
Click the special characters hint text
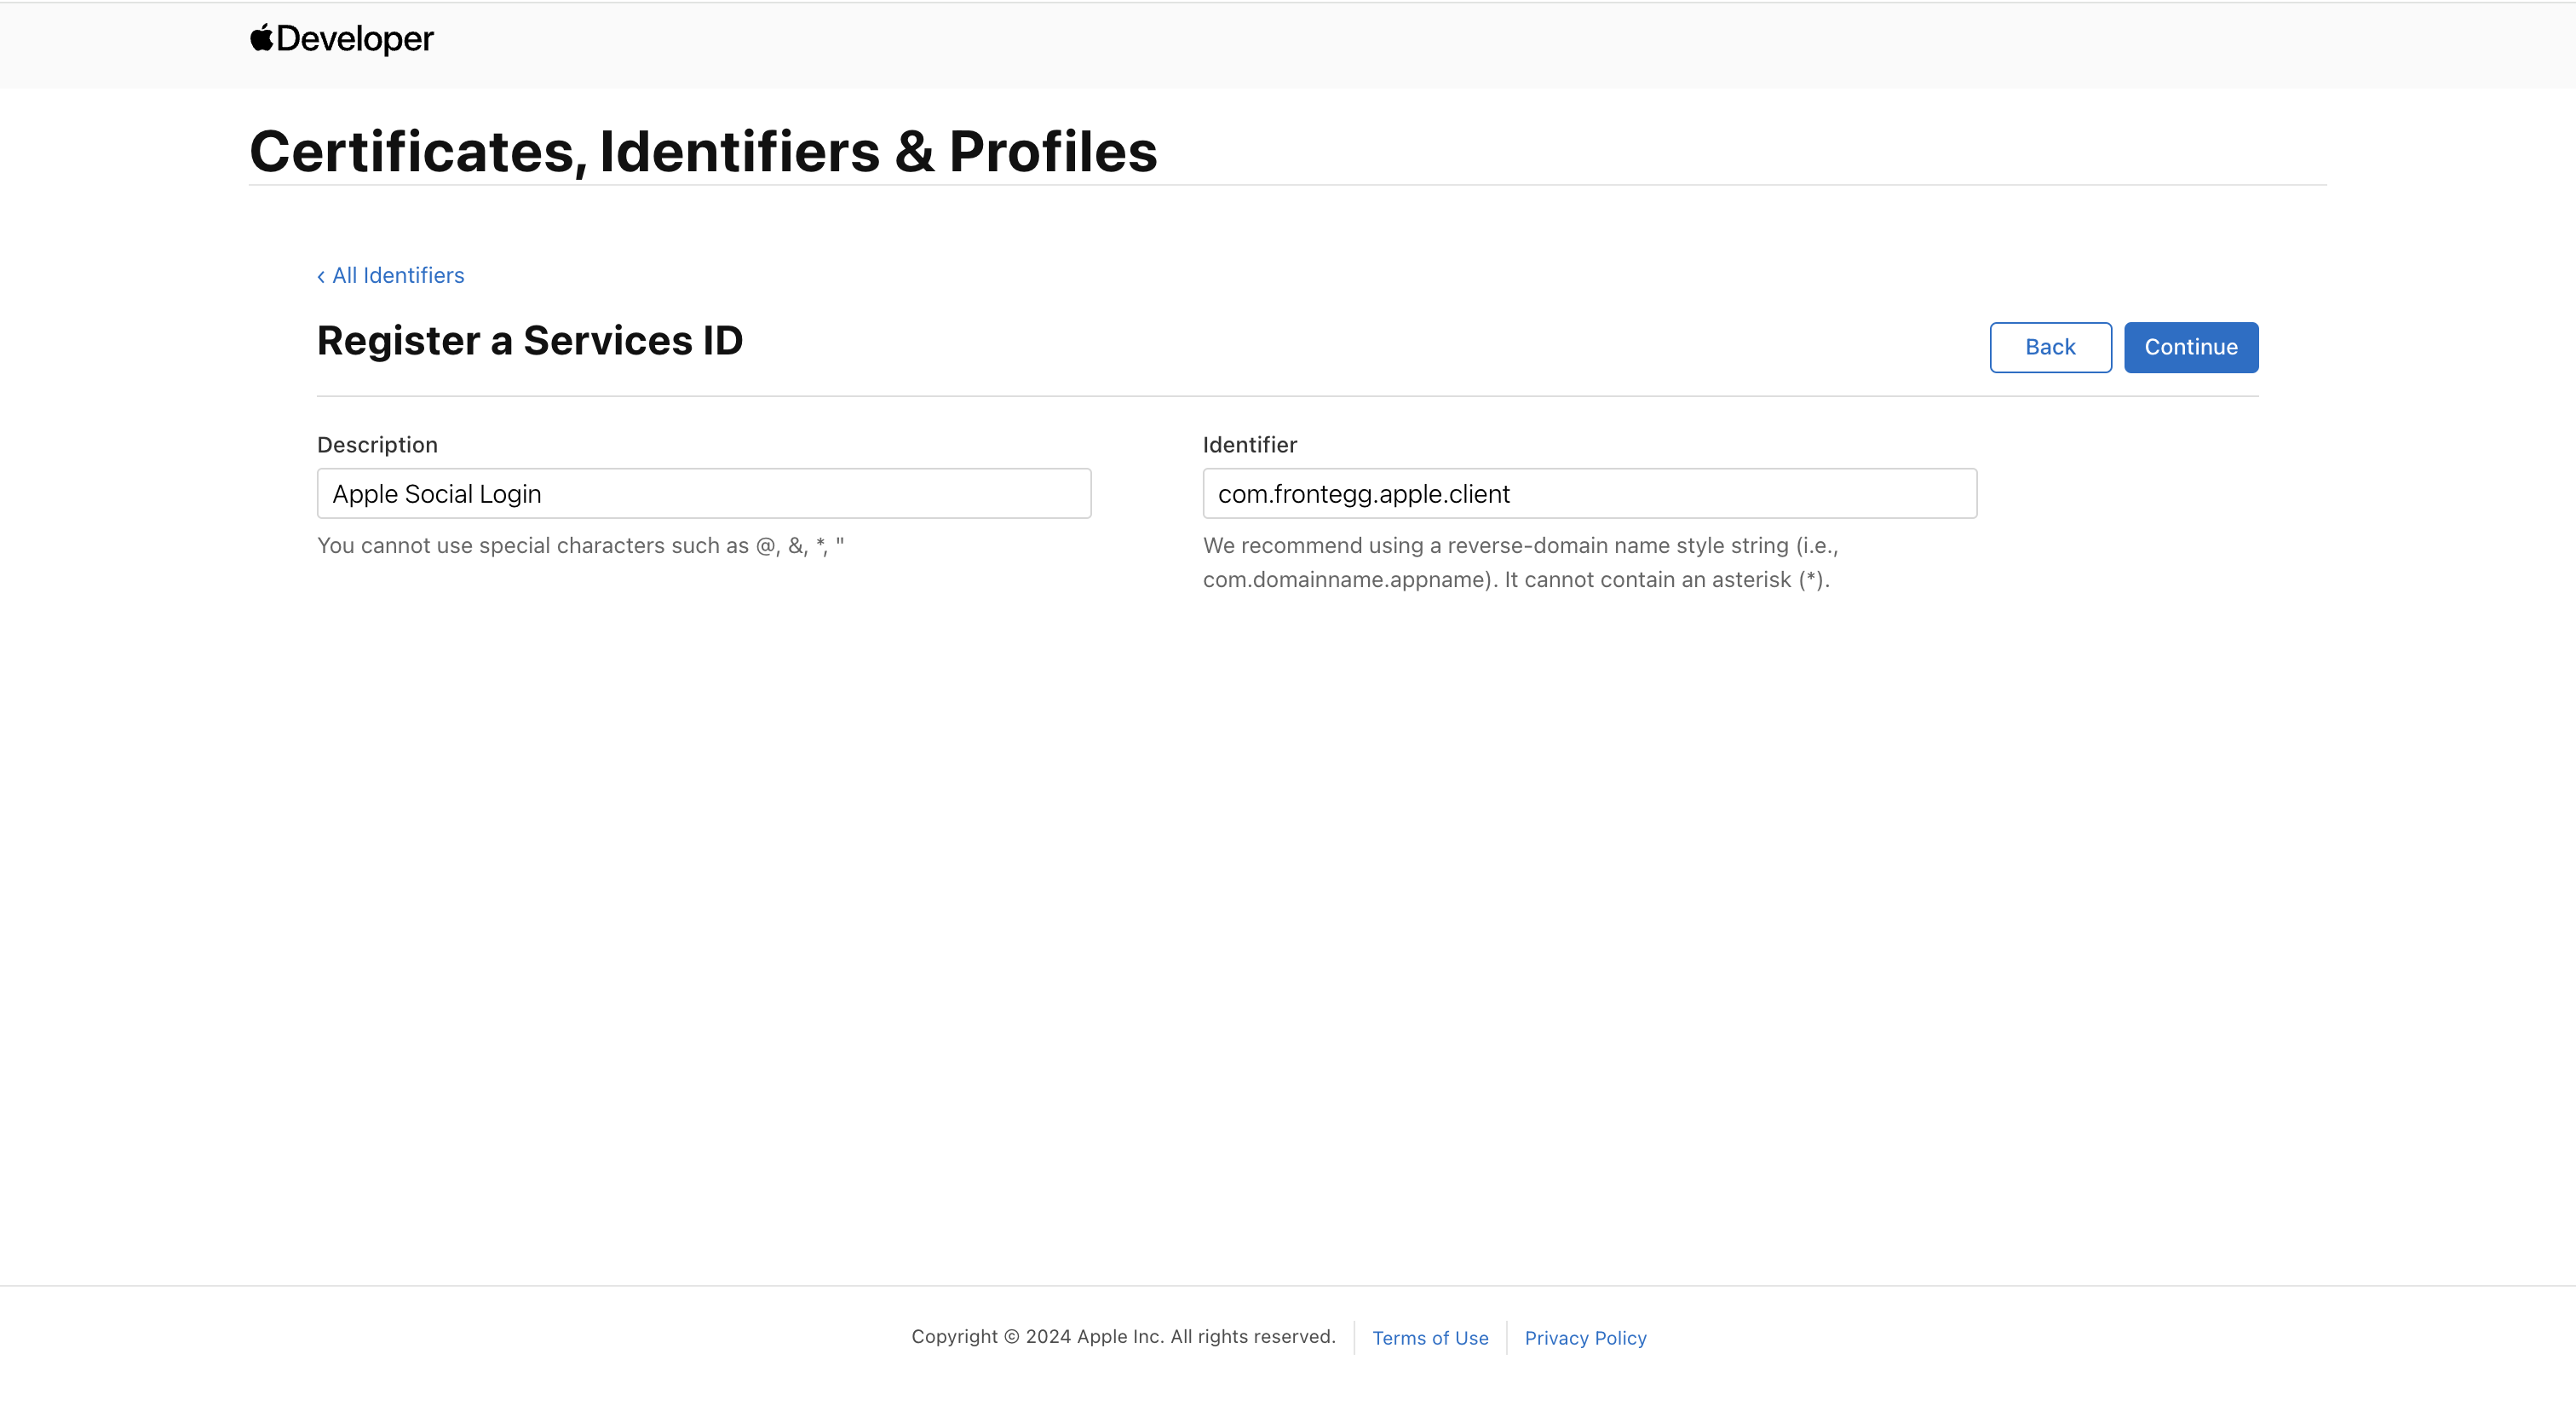coord(580,546)
